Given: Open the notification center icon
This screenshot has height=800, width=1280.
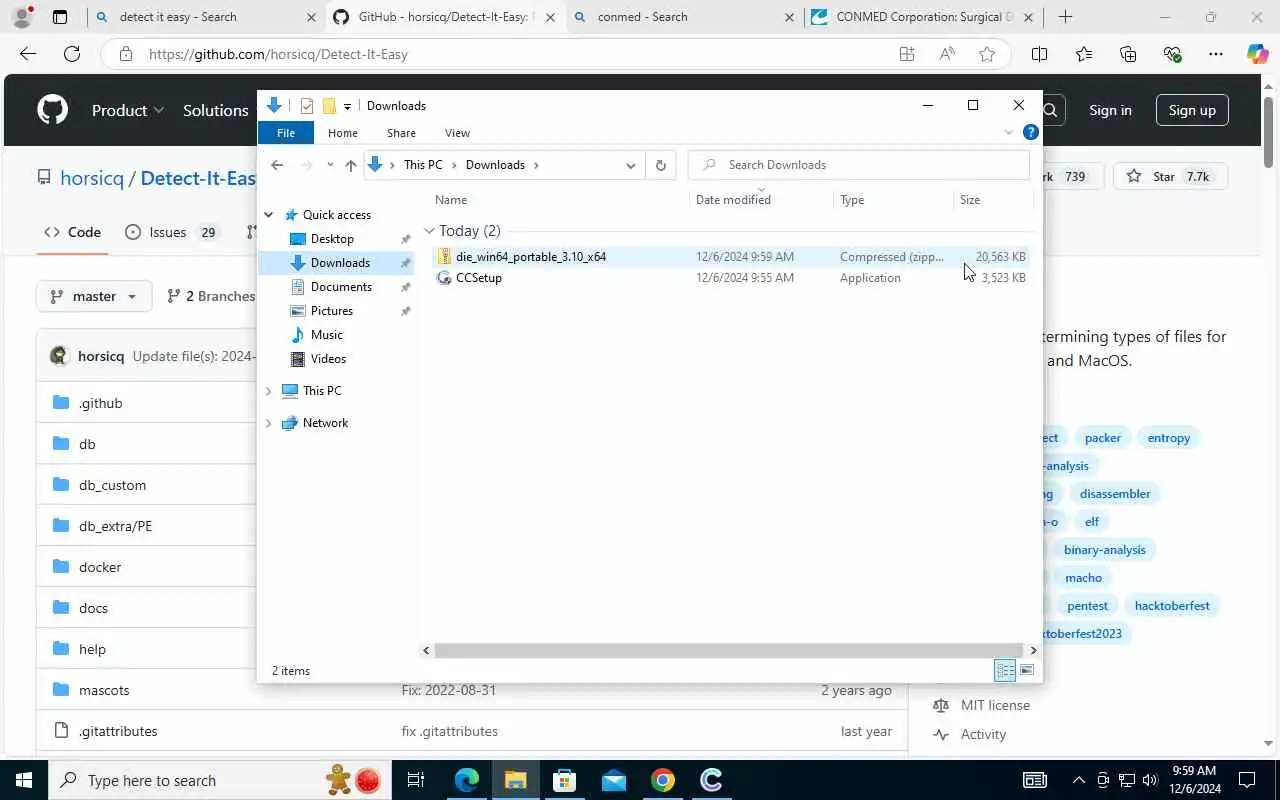Looking at the screenshot, I should pos(1247,780).
